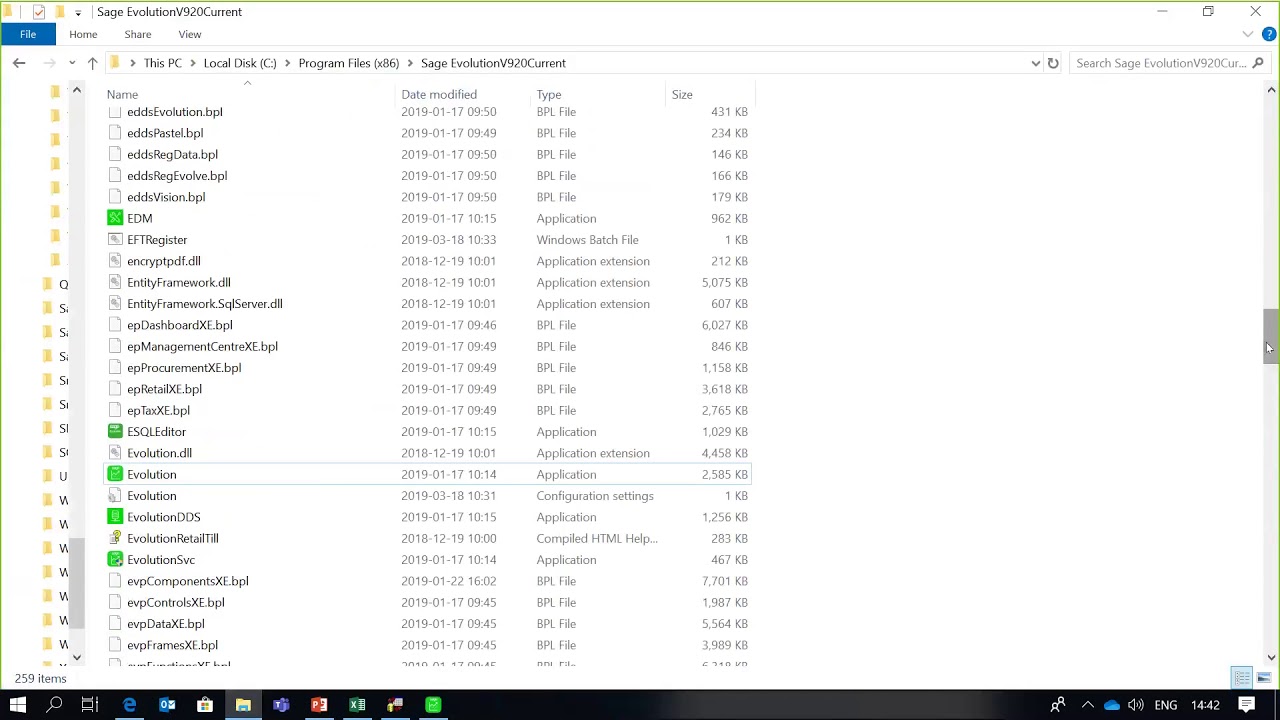Open the Share ribbon tab
1280x720 pixels.
(x=138, y=34)
